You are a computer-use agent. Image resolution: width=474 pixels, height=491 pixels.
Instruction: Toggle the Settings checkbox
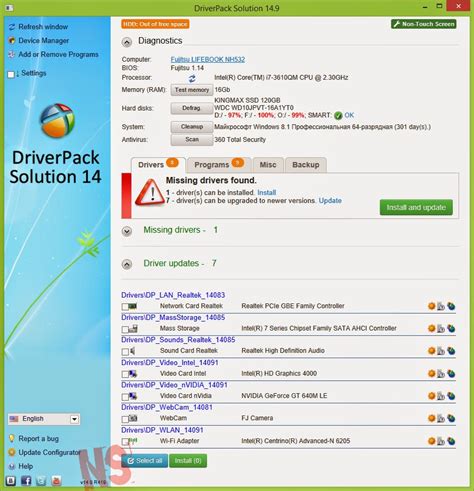(11, 74)
